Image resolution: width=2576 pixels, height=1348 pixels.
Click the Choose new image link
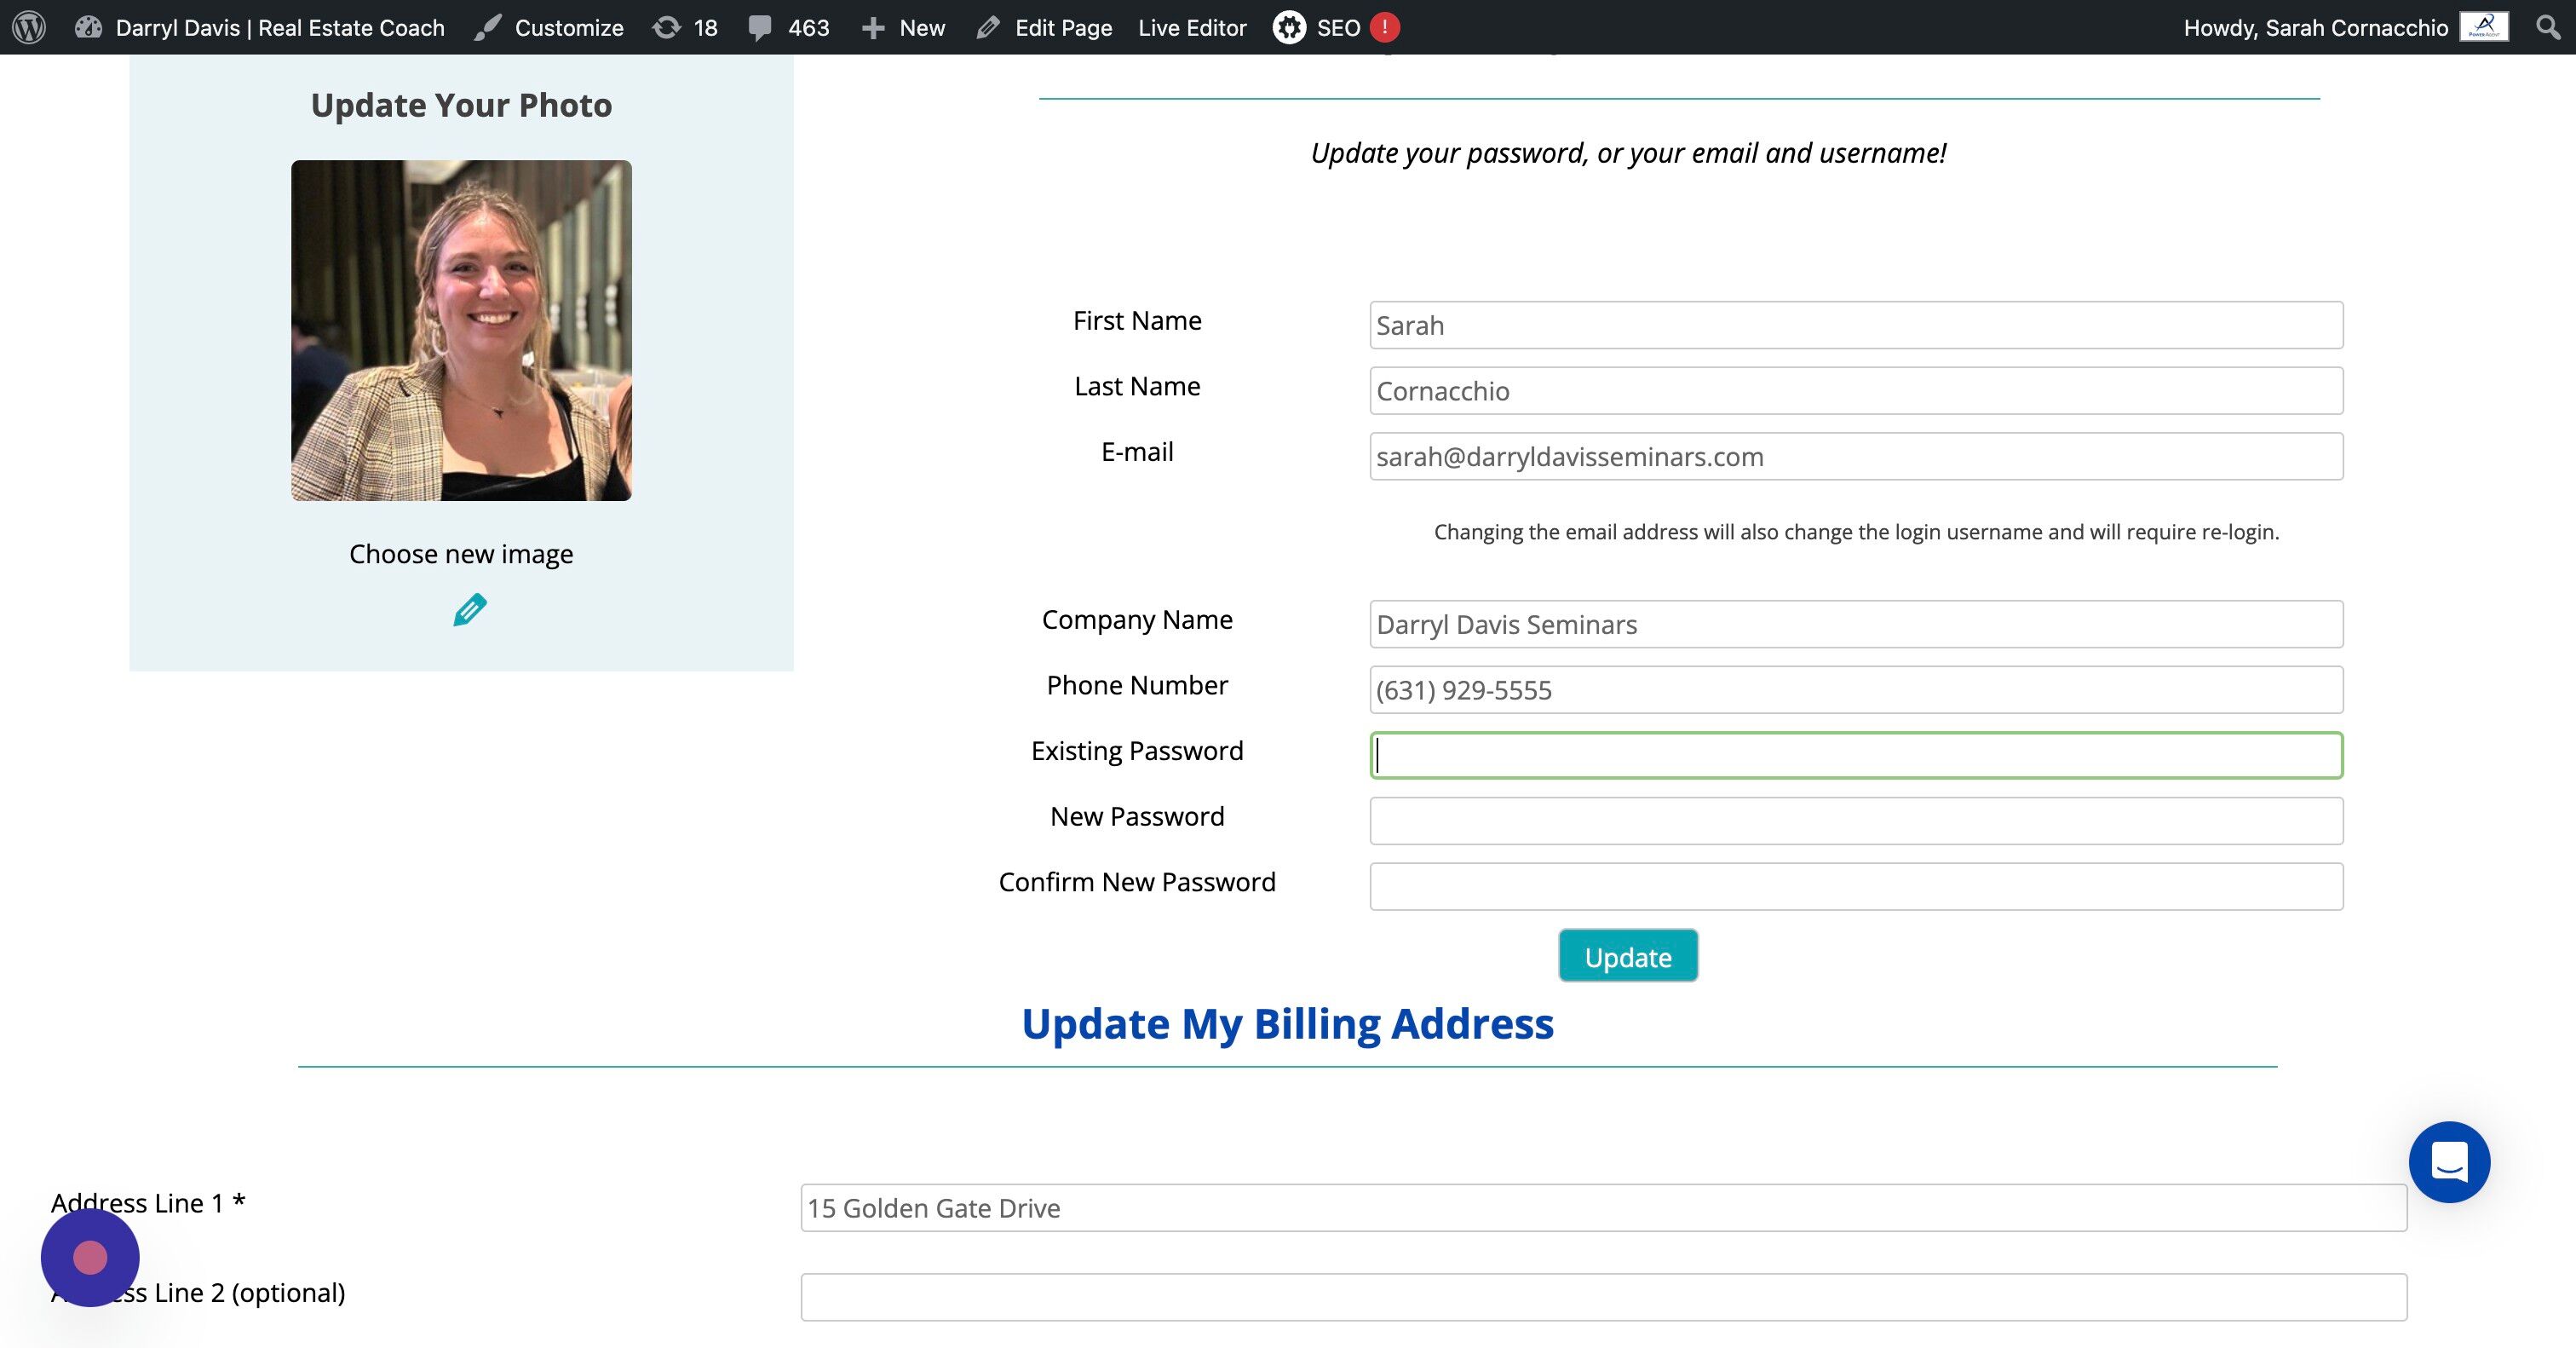tap(461, 554)
